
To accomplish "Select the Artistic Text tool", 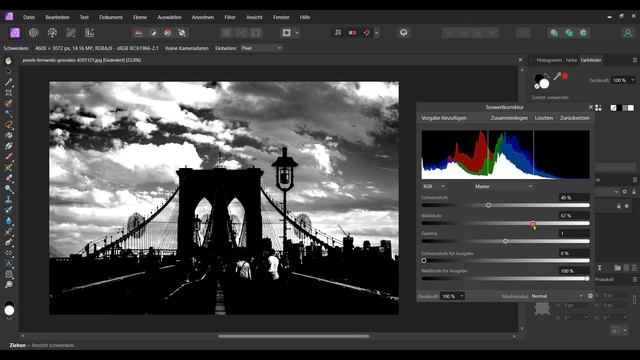I will click(x=9, y=263).
